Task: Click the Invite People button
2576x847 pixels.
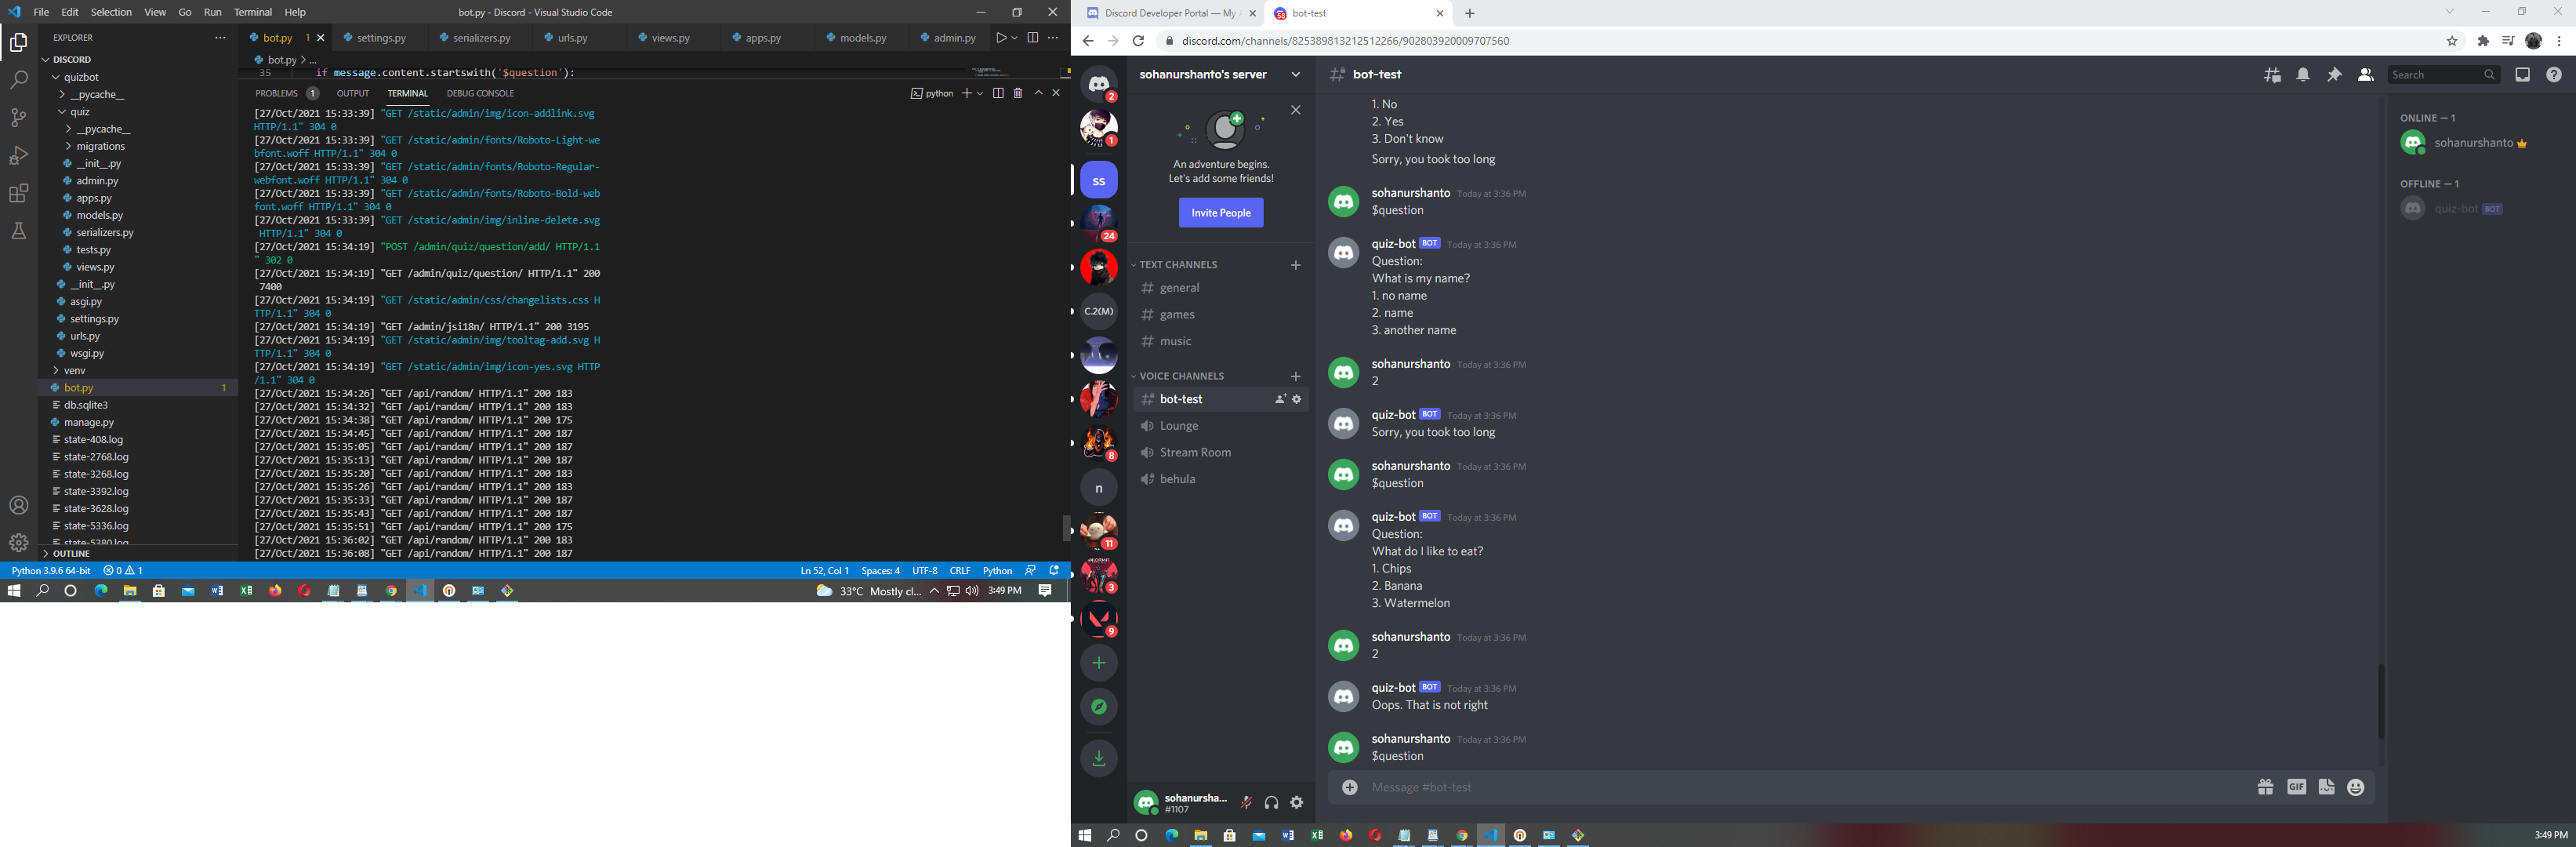Action: (1221, 212)
